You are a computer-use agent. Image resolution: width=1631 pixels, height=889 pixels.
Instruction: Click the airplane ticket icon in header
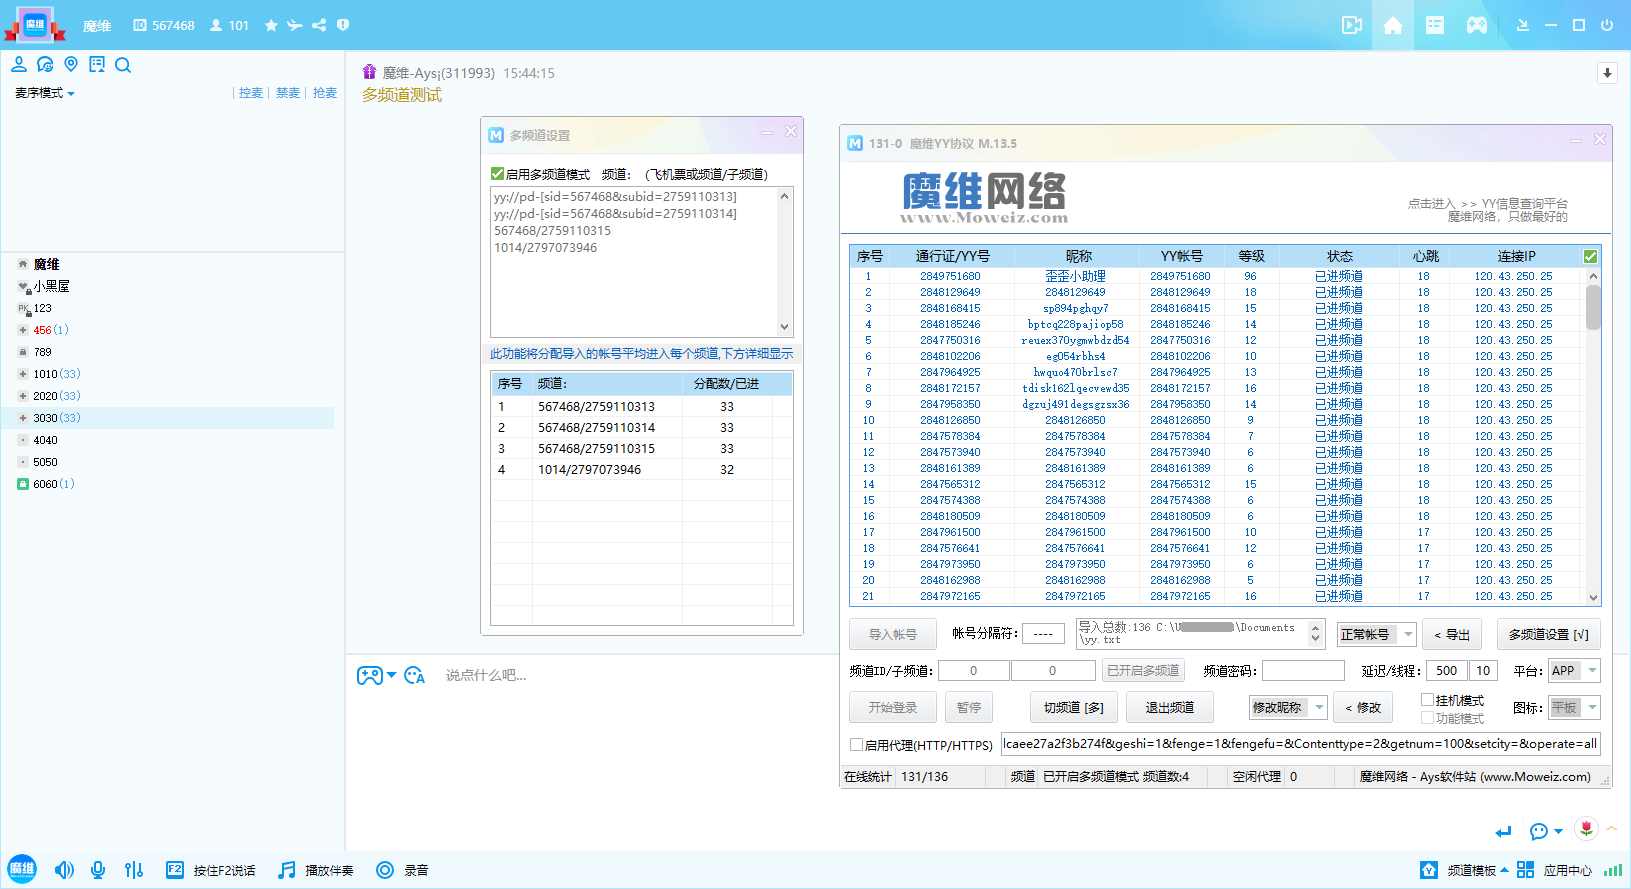[295, 25]
